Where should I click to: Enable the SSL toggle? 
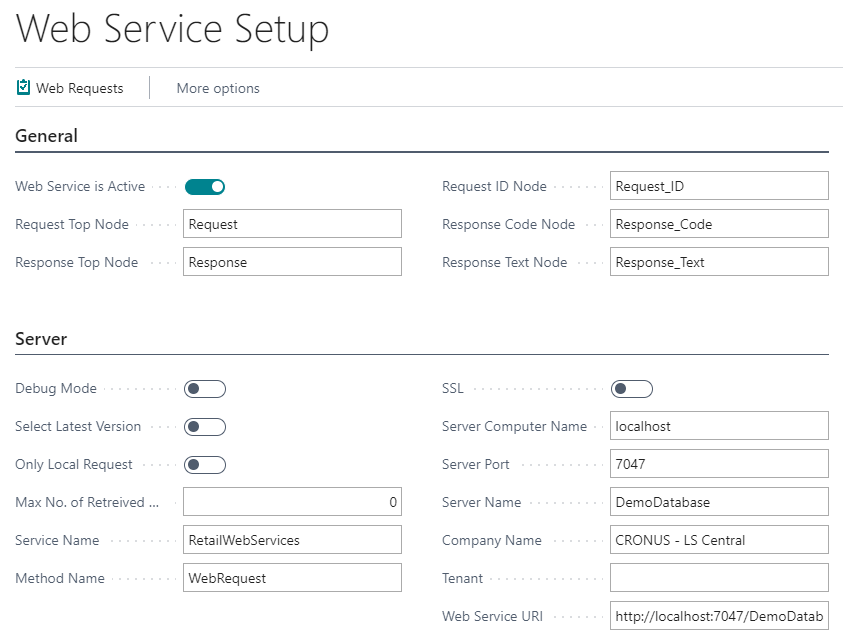(x=632, y=389)
